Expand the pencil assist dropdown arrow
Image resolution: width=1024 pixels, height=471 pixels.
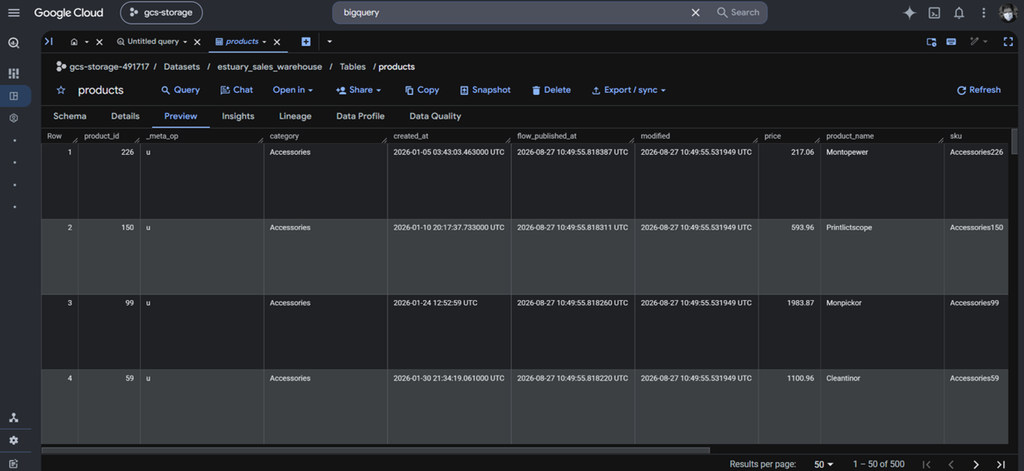pos(985,41)
